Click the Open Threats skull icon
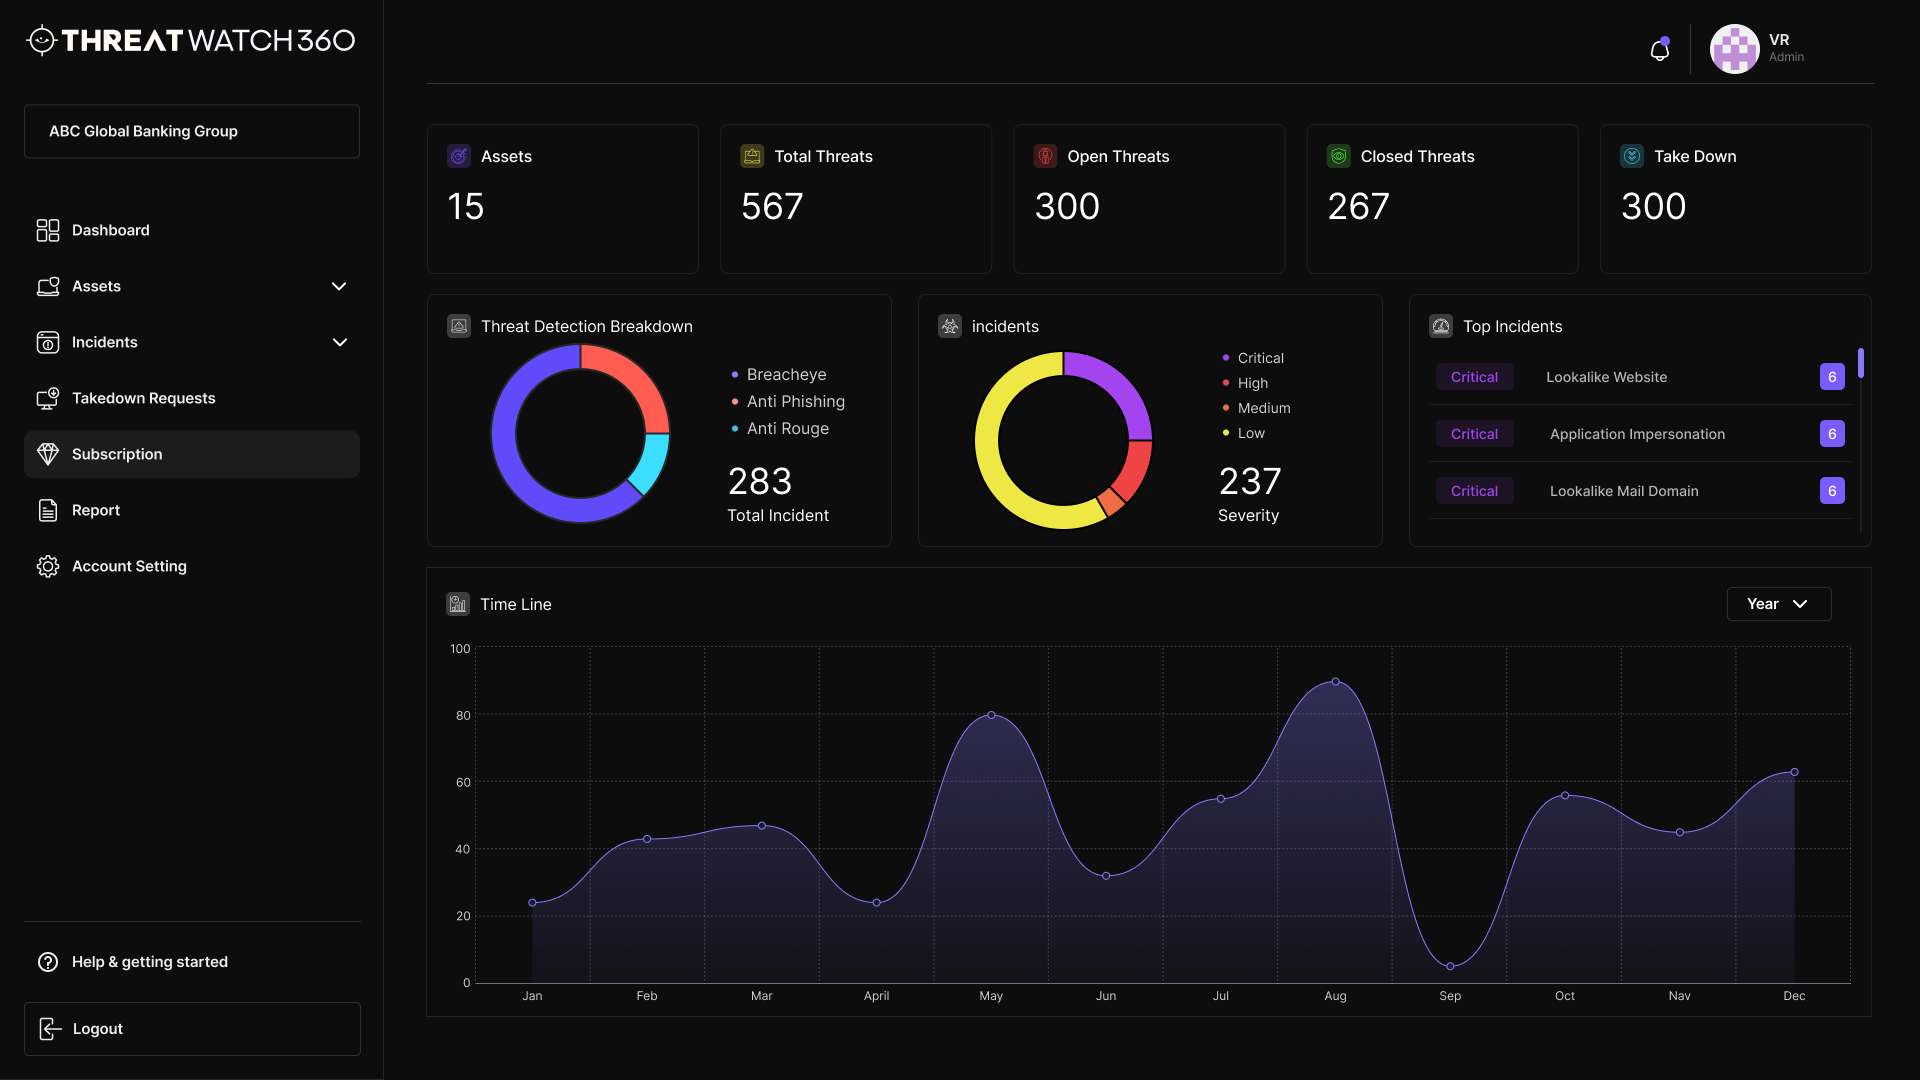This screenshot has height=1080, width=1920. tap(1045, 156)
